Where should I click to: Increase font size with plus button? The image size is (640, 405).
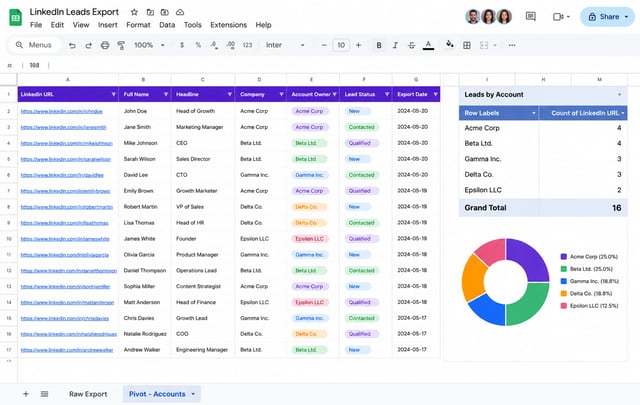click(x=358, y=45)
